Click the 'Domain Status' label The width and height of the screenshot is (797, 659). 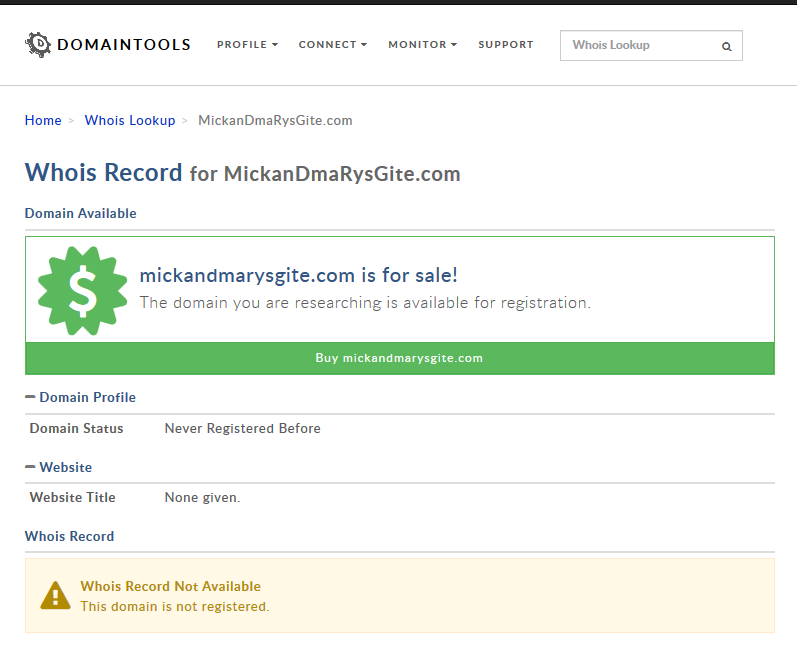point(76,428)
